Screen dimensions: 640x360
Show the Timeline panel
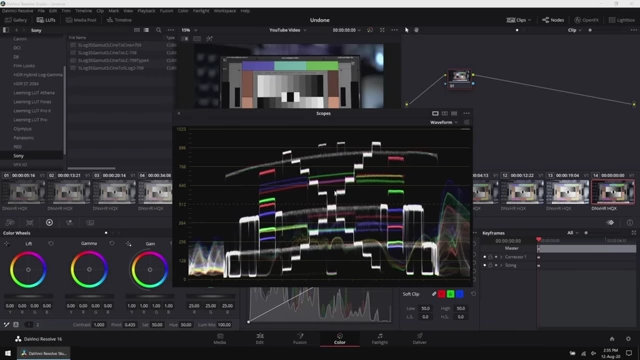click(x=119, y=20)
